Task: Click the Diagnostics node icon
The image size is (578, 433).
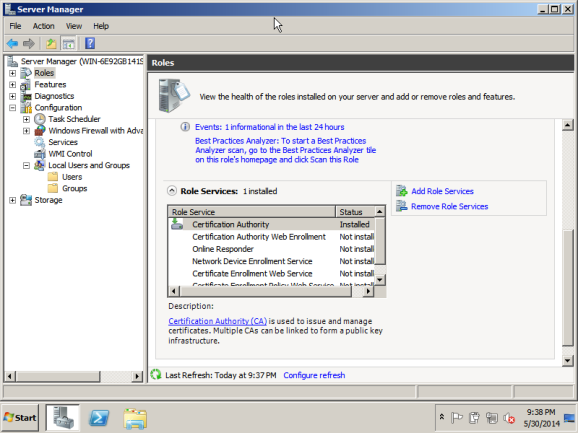Action: (27, 96)
